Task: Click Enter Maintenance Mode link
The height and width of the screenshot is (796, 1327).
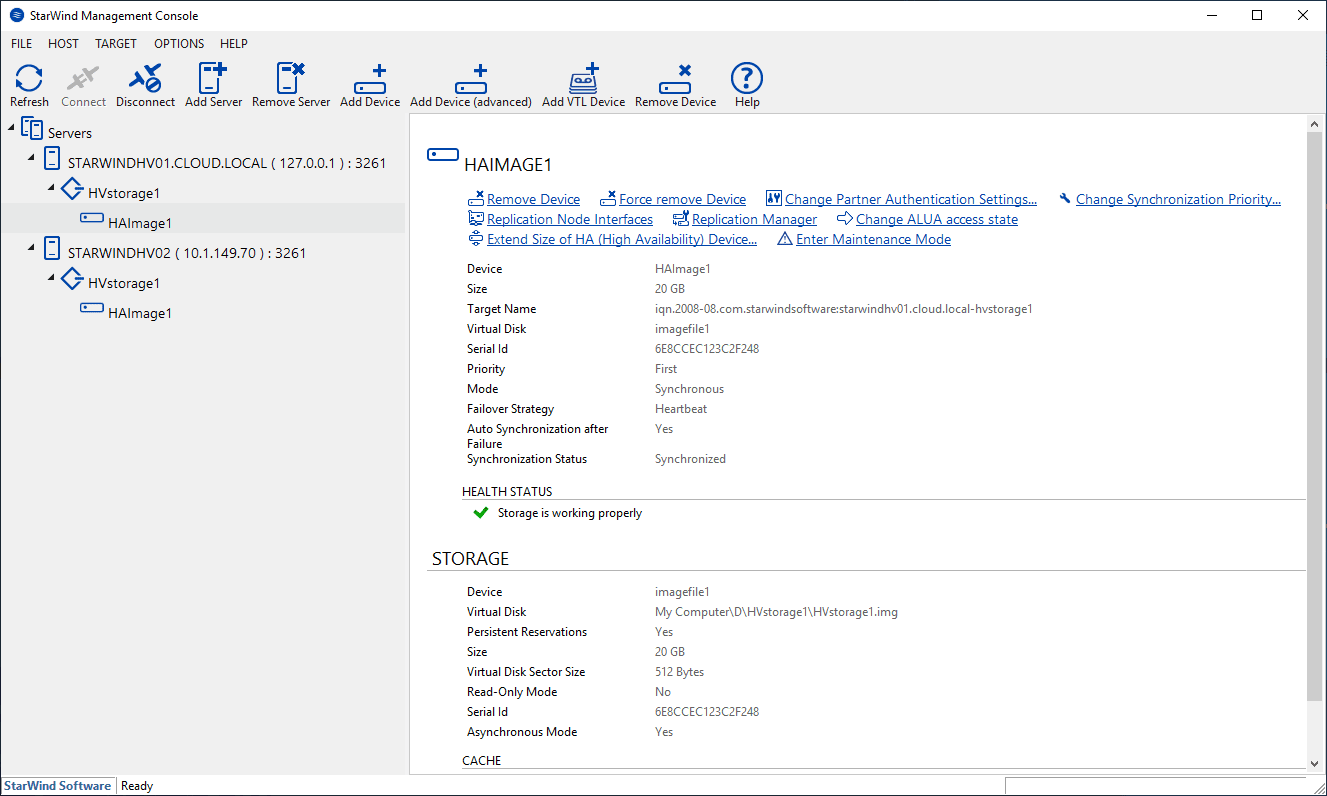Action: click(x=873, y=239)
